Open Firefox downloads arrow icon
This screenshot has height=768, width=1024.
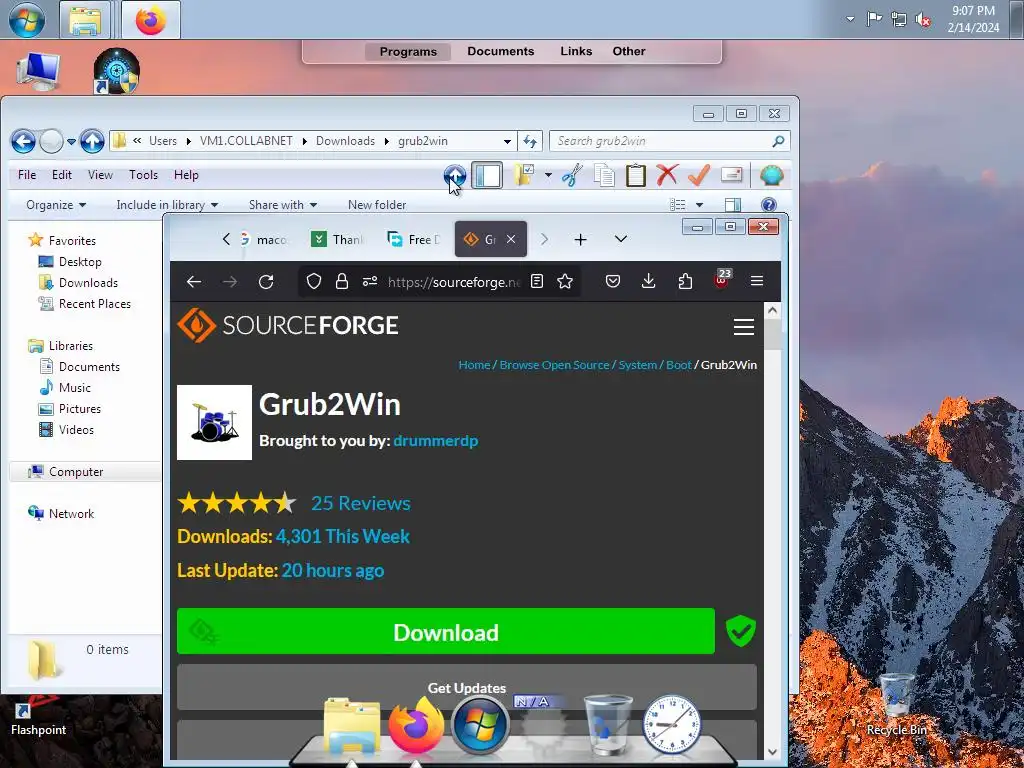click(648, 281)
